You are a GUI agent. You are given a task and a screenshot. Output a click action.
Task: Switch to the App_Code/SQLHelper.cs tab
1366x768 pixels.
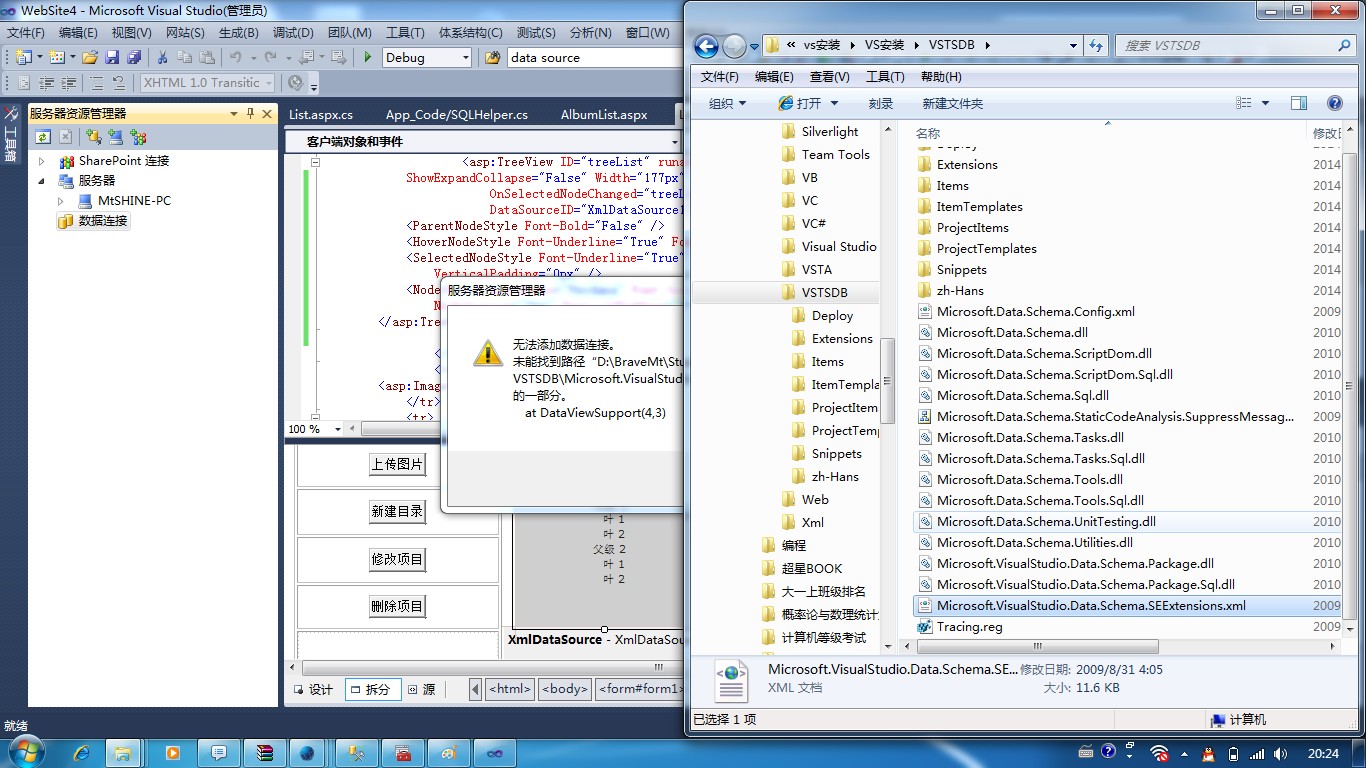[457, 115]
